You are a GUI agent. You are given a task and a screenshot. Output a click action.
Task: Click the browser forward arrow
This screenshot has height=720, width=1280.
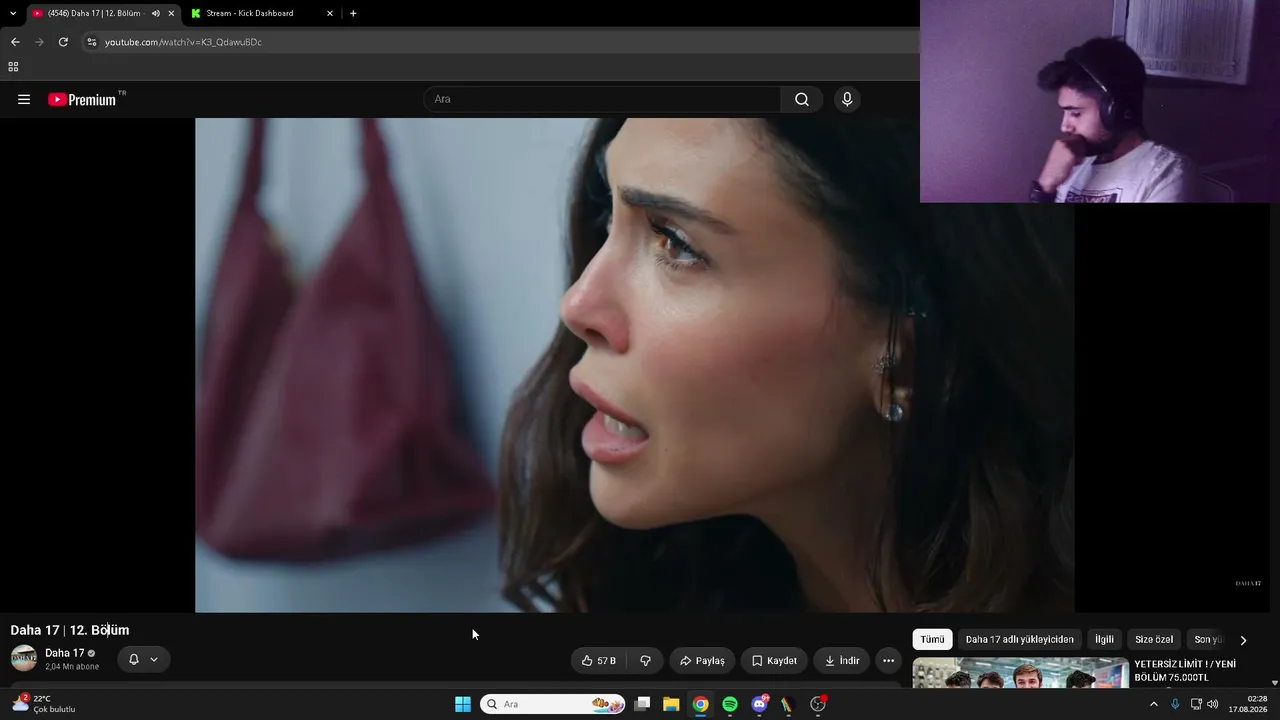coord(39,42)
